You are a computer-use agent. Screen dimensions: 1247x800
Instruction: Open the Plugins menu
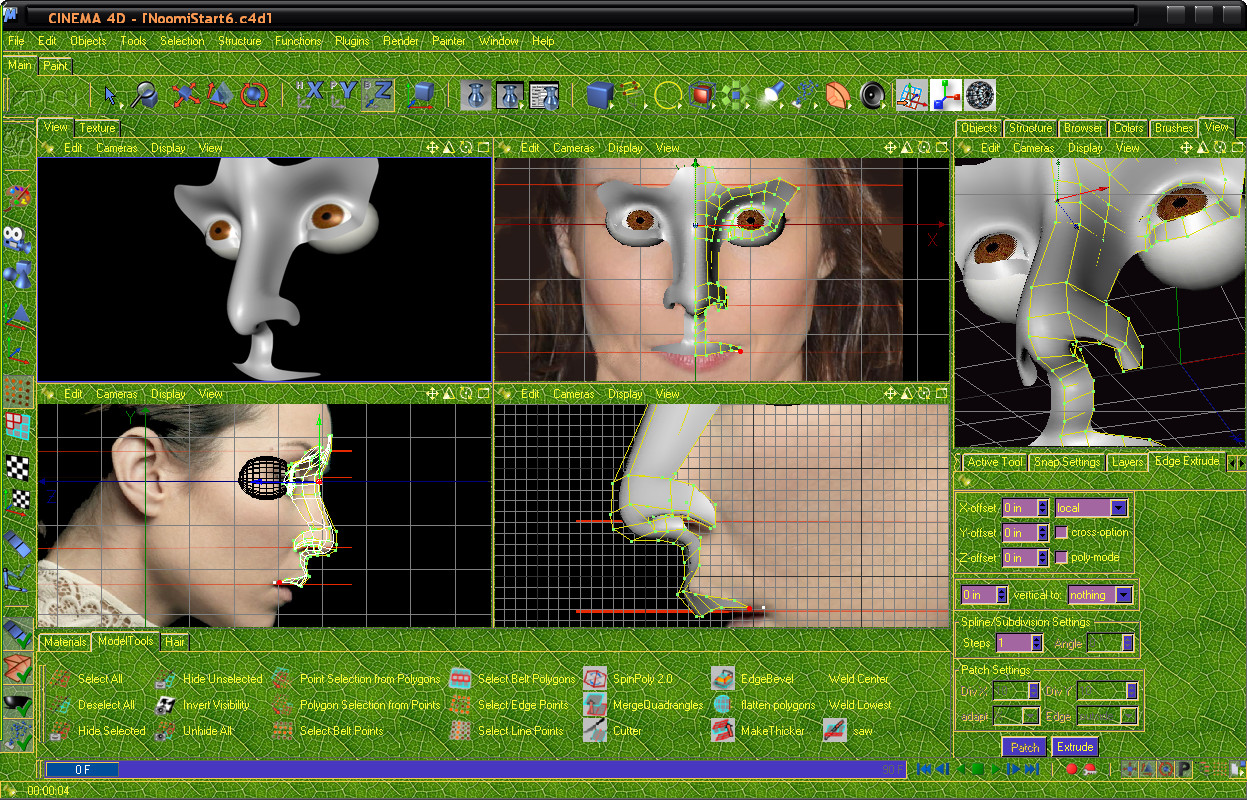352,41
